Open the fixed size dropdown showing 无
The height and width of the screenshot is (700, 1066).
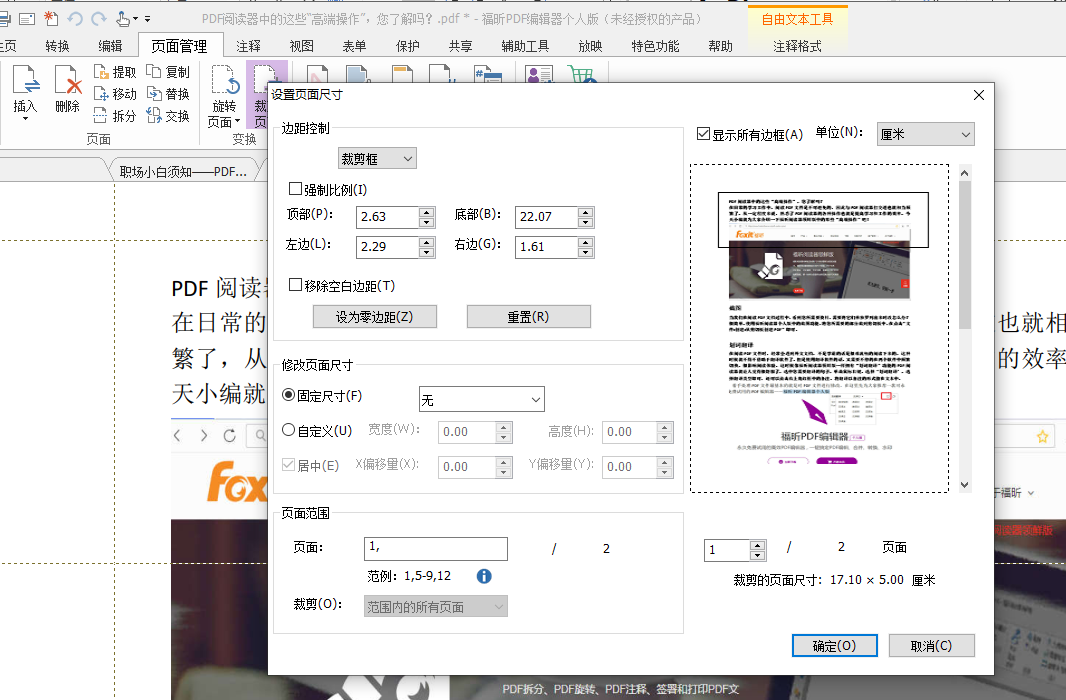[481, 400]
